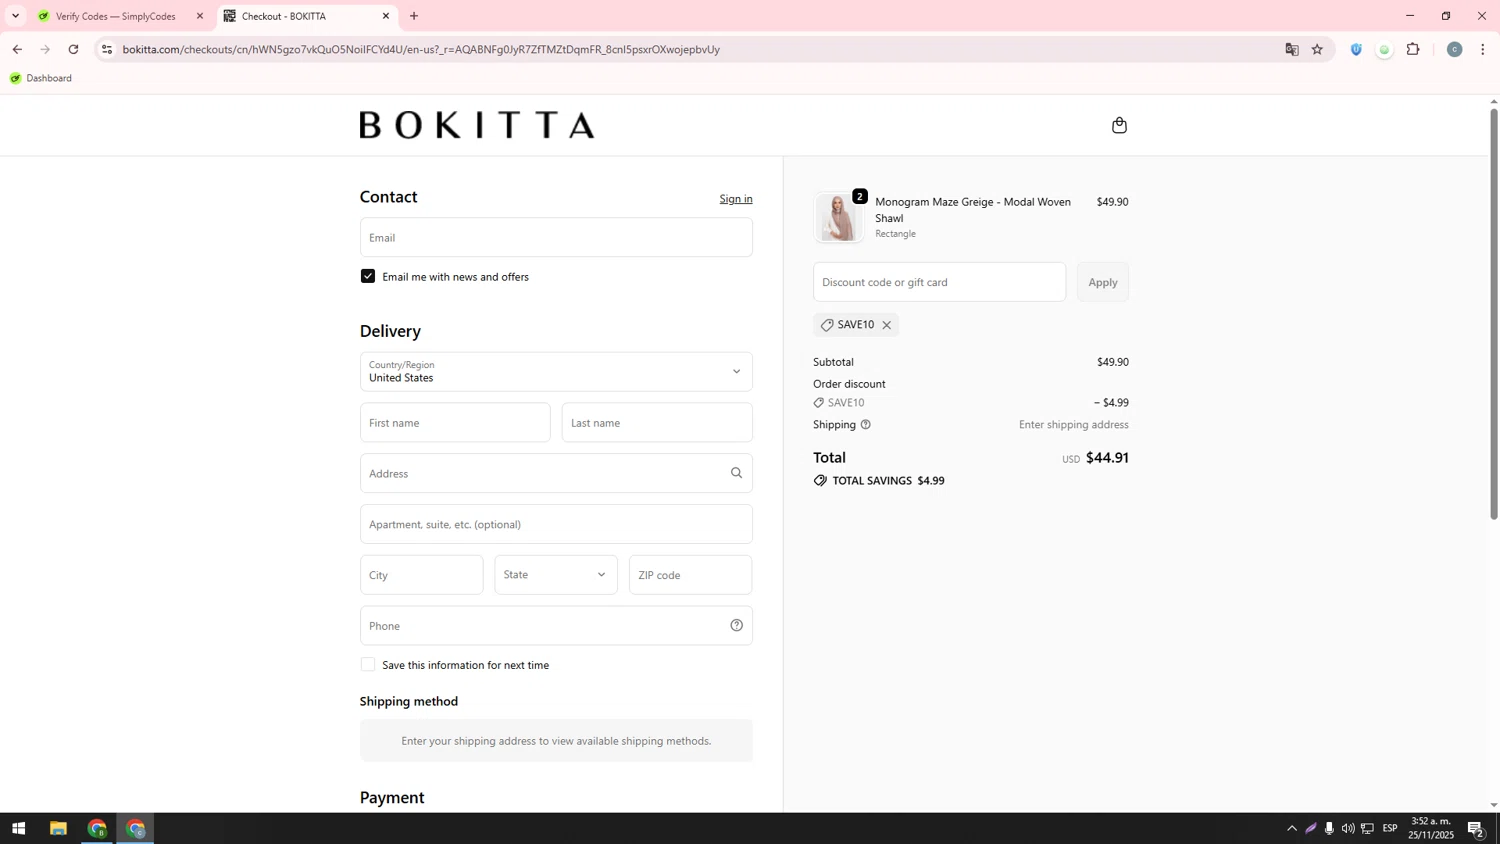Image resolution: width=1500 pixels, height=844 pixels.
Task: Open the taskbar clock and date
Action: [x=1432, y=828]
